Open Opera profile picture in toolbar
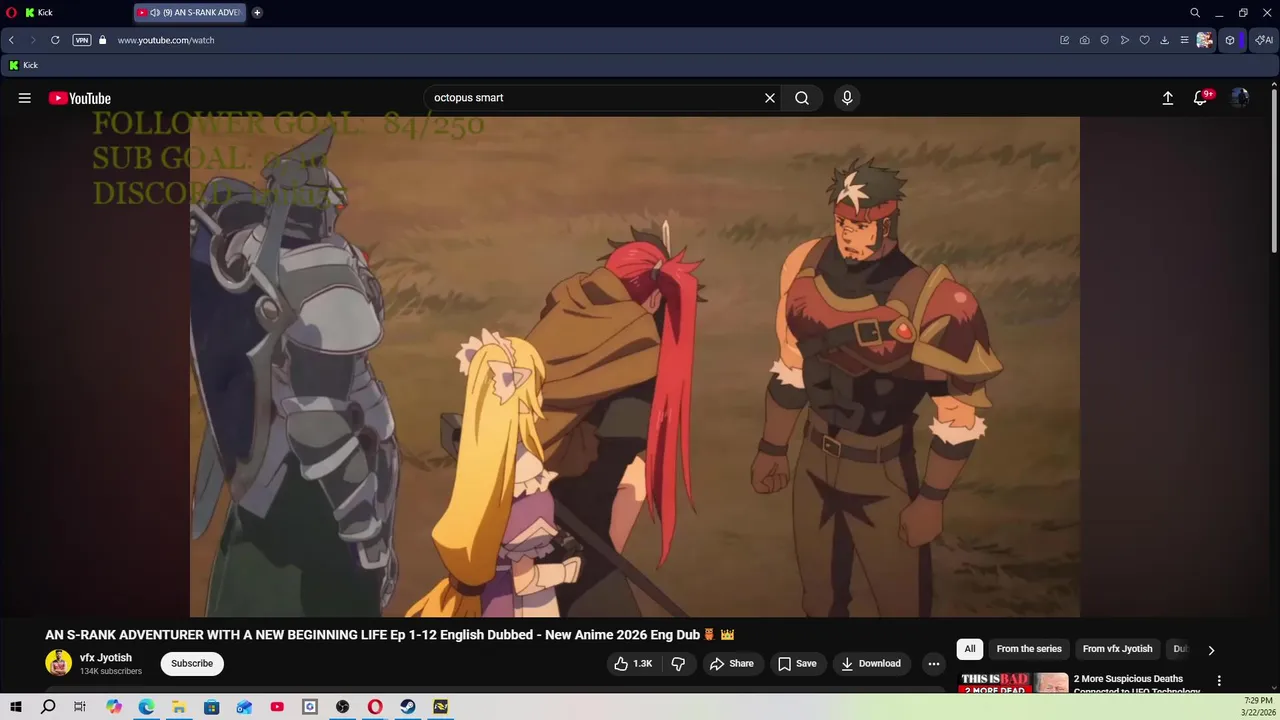 (x=1205, y=40)
